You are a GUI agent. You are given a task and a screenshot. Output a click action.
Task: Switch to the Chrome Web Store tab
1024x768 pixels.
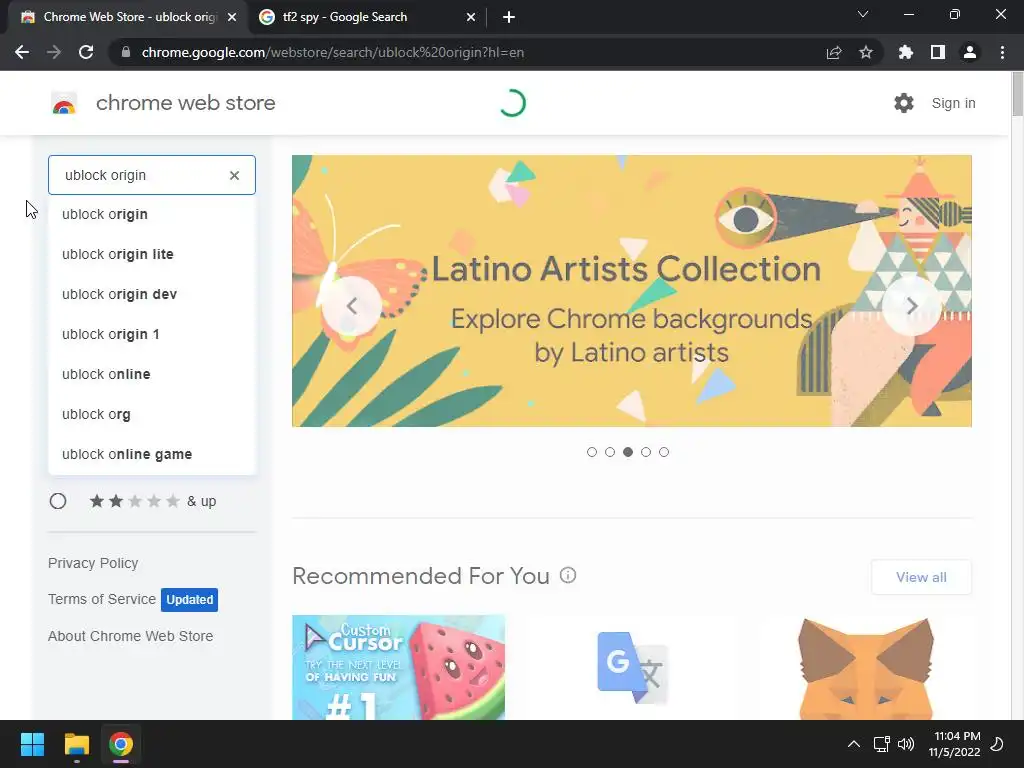[127, 17]
